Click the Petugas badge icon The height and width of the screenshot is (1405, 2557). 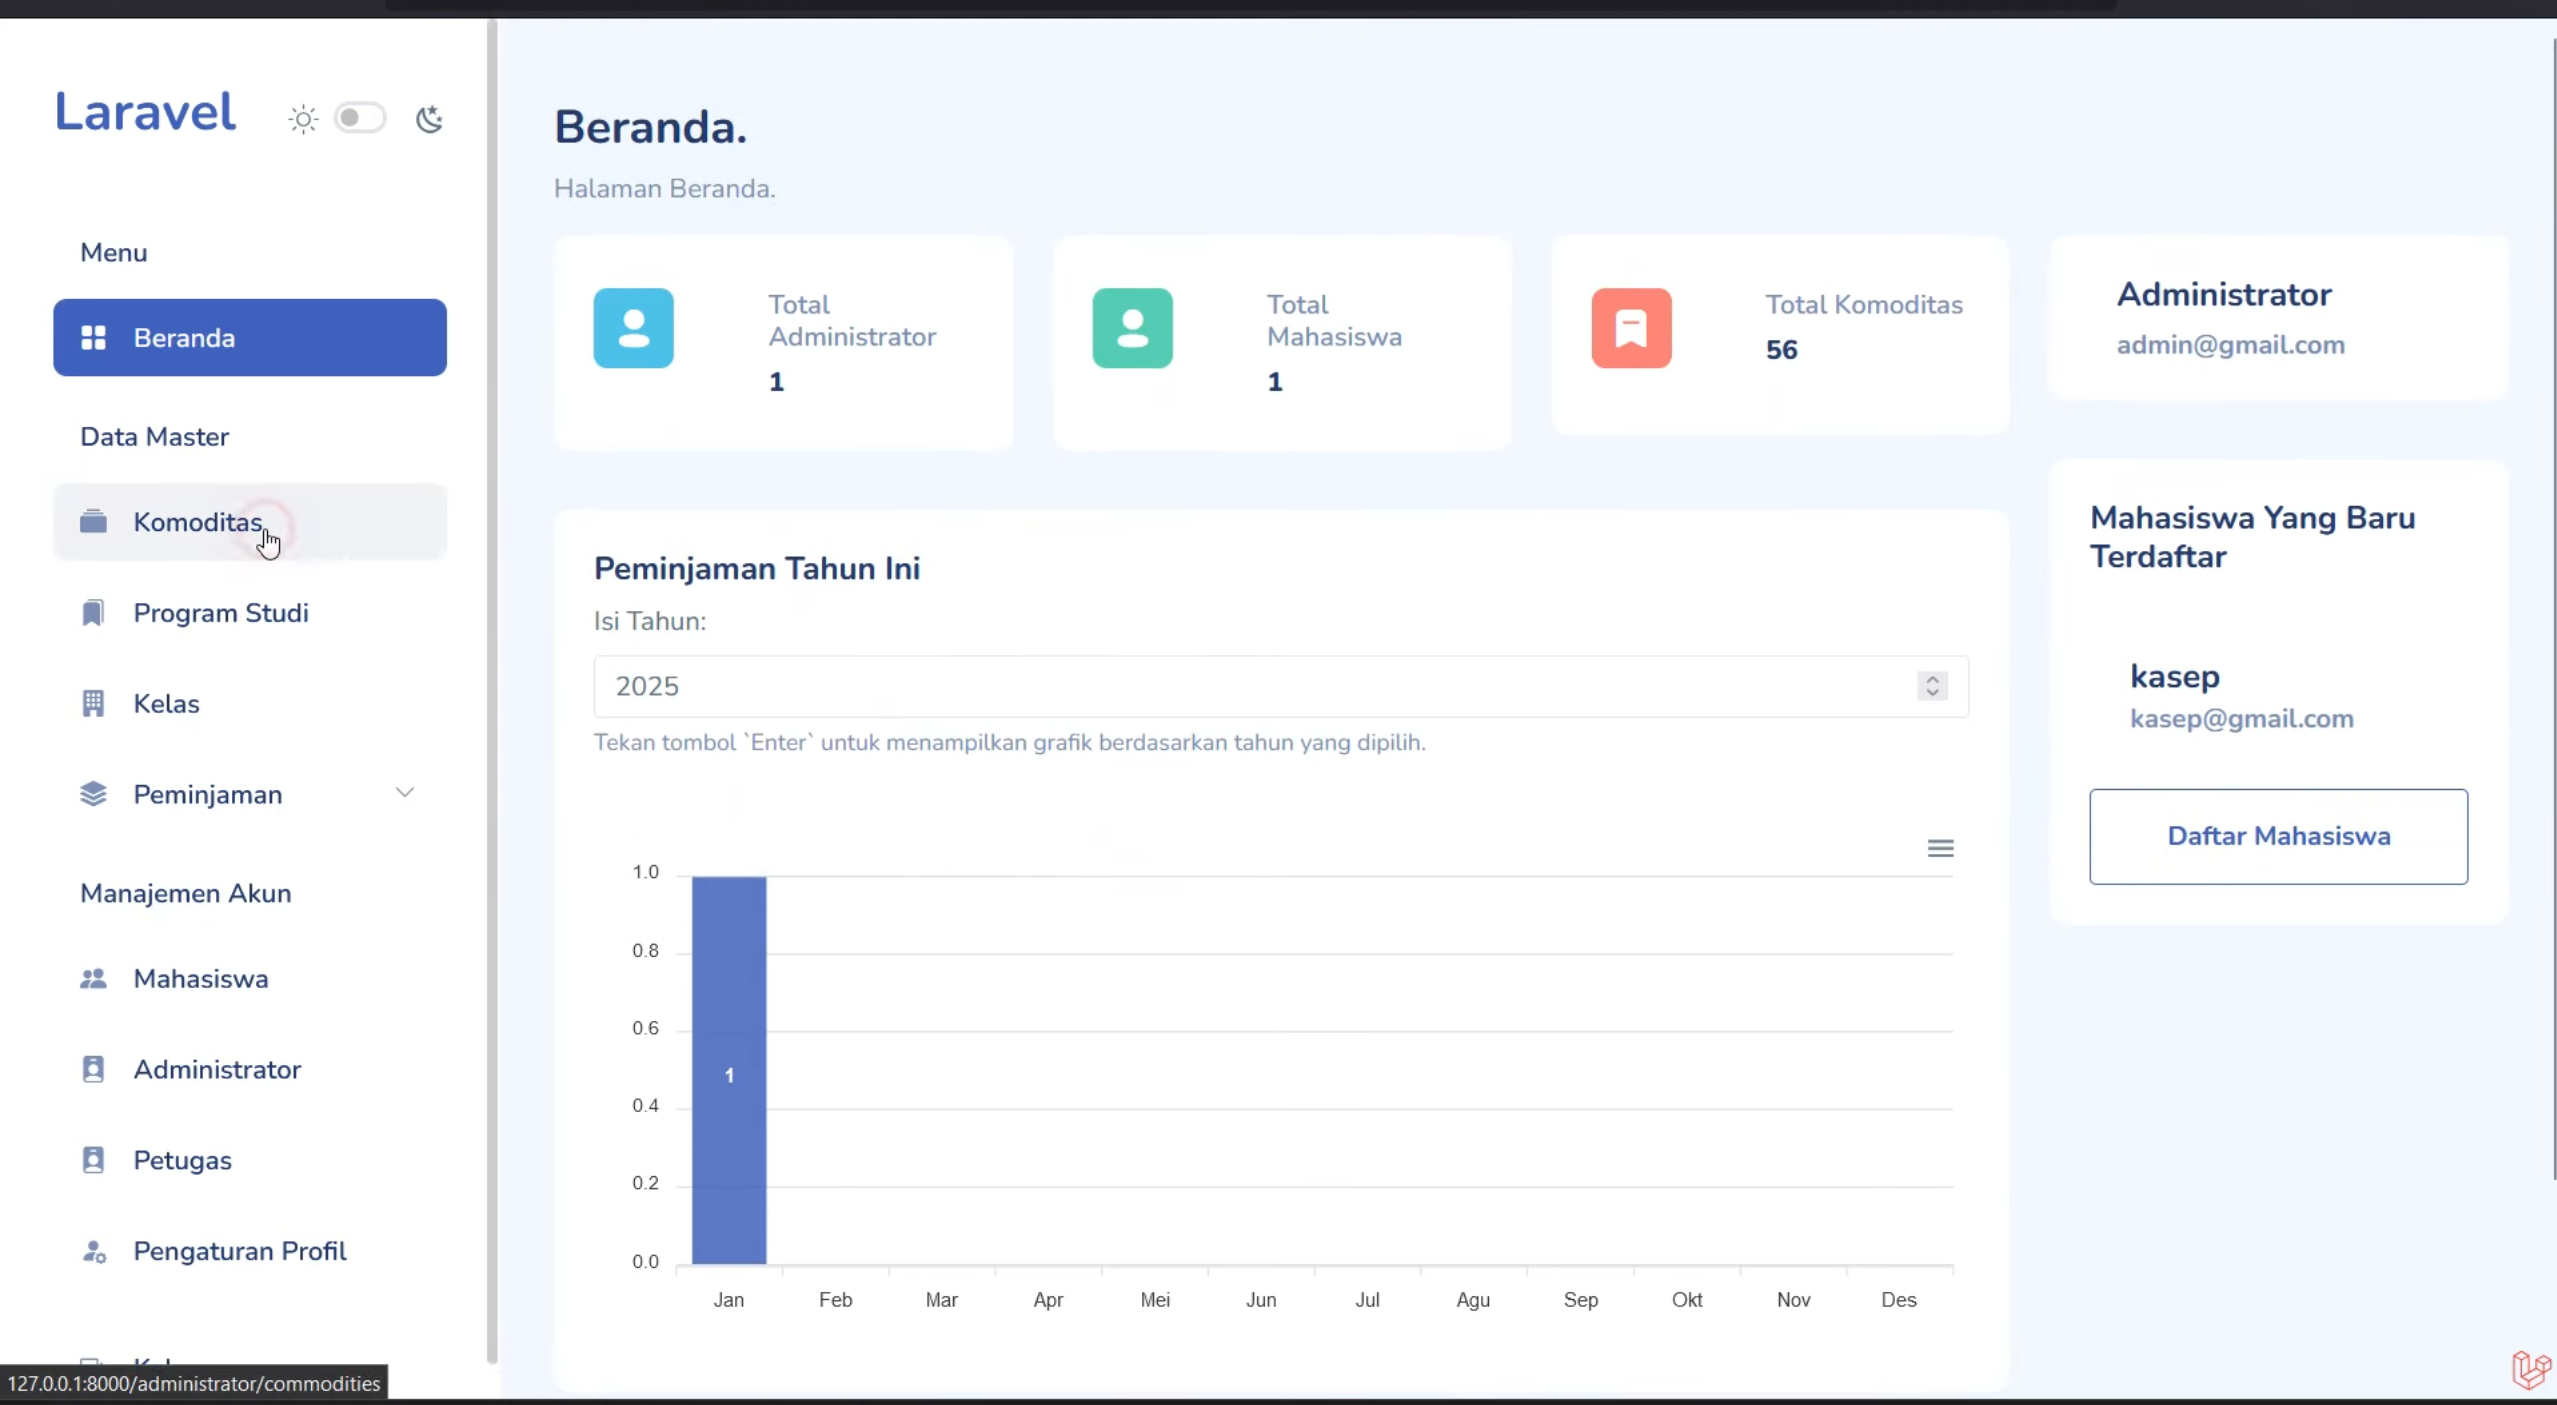[x=93, y=1161]
